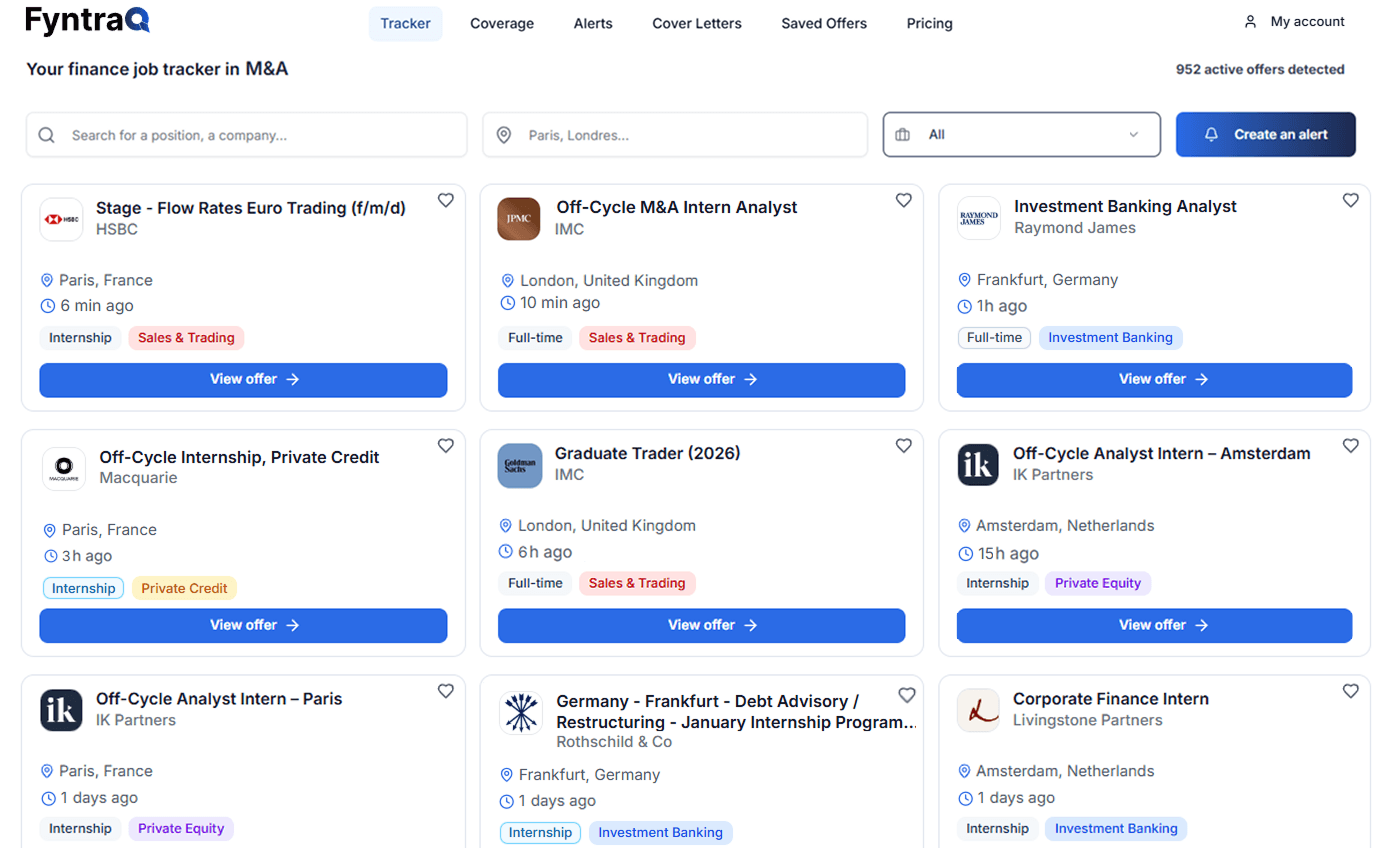Screen dimensions: 1380x848
Task: Click the IK logo on Amsterdam analyst card
Action: 978,465
